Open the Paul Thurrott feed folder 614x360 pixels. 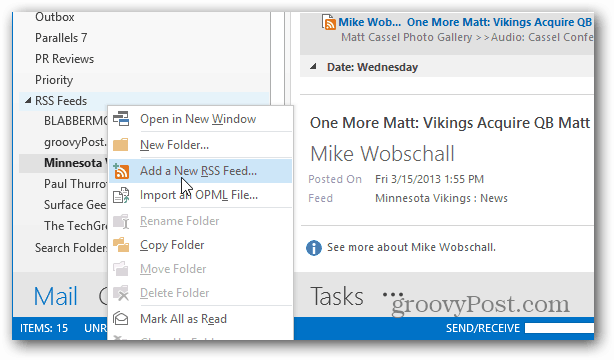[76, 184]
